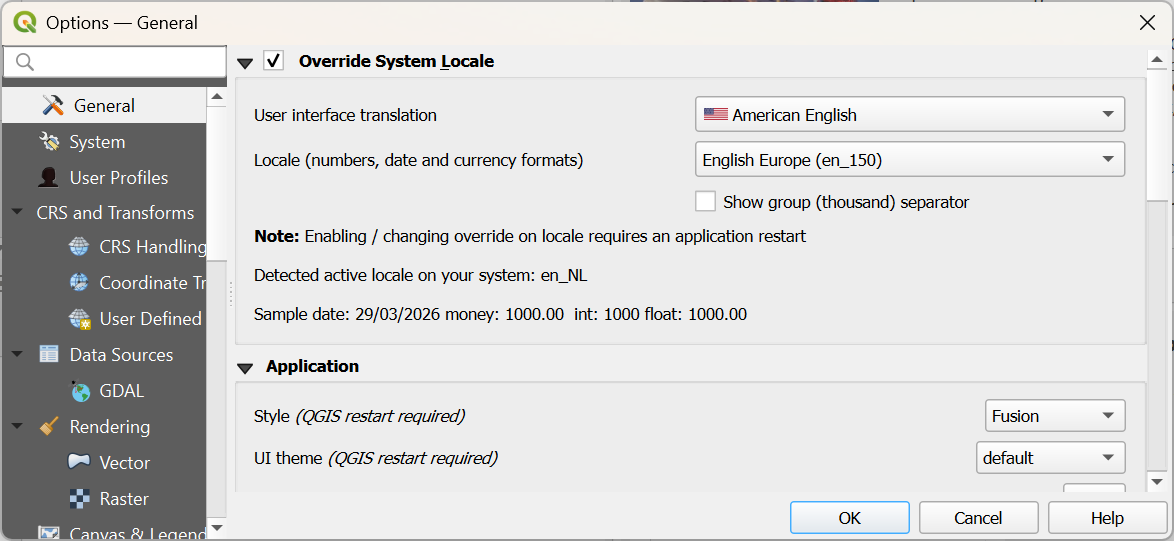Click the Vector rendering icon

point(79,463)
